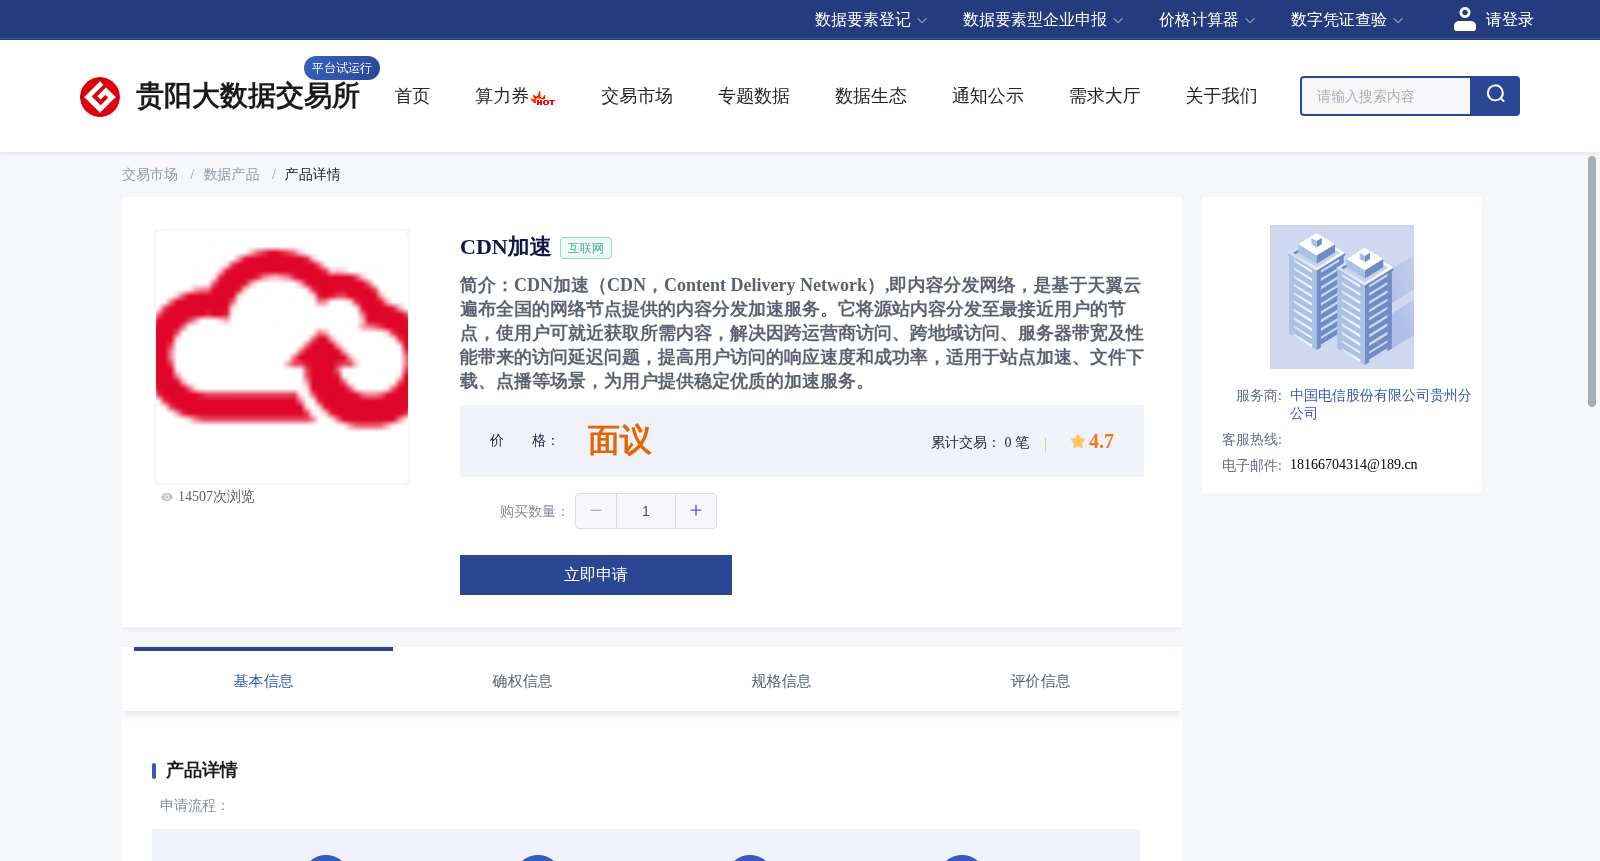Viewport: 1600px width, 861px height.
Task: Click the Guiyang Big Data Exchange red logo
Action: (100, 97)
